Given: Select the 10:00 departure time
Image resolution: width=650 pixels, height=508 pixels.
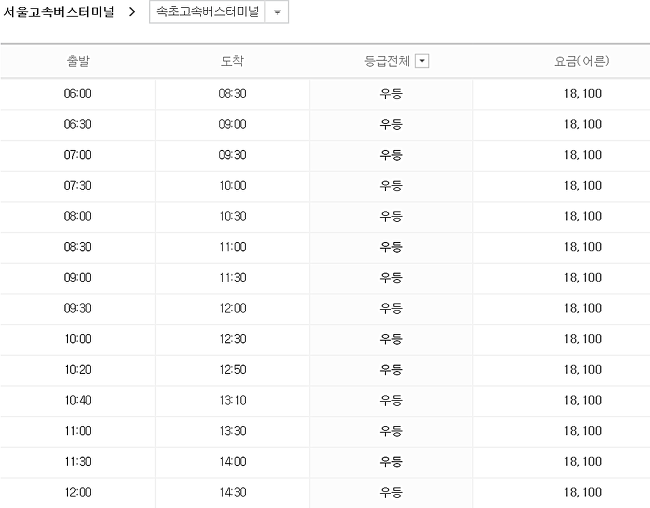Looking at the screenshot, I should 78,339.
